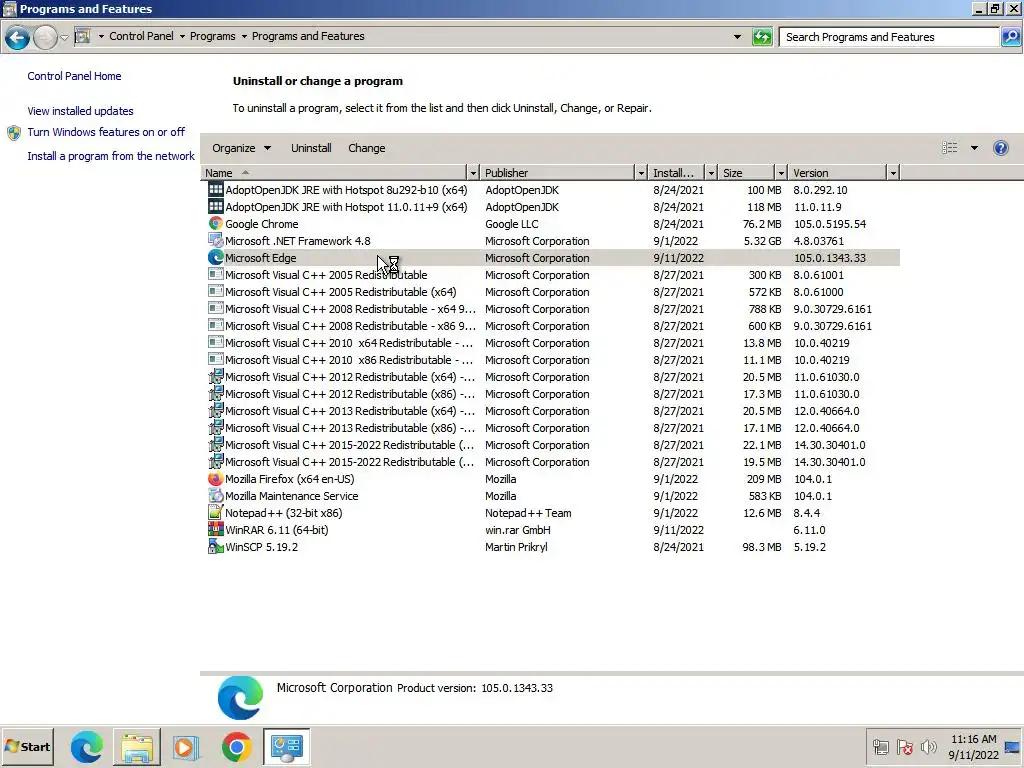
Task: Click the Show desktop tray button
Action: [x=1013, y=746]
